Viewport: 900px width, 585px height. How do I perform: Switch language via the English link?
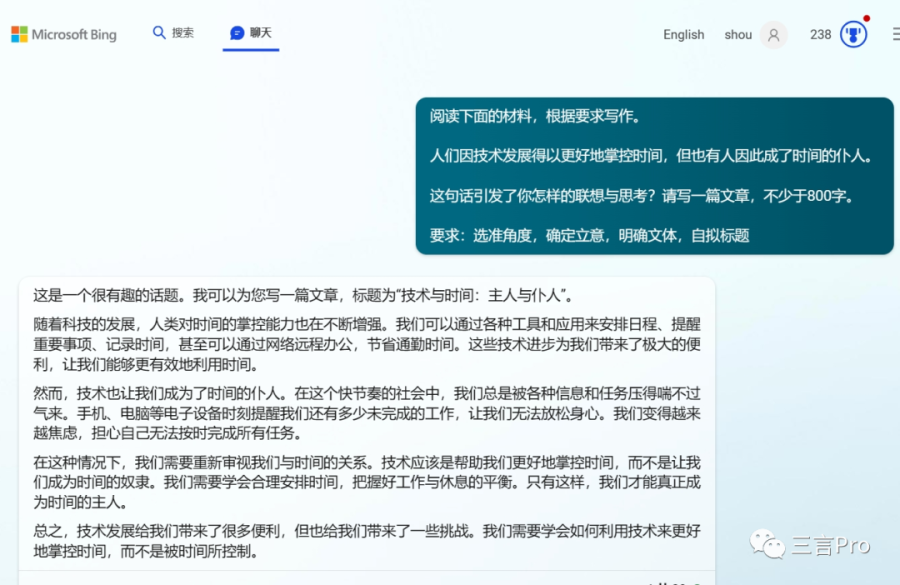click(x=684, y=34)
